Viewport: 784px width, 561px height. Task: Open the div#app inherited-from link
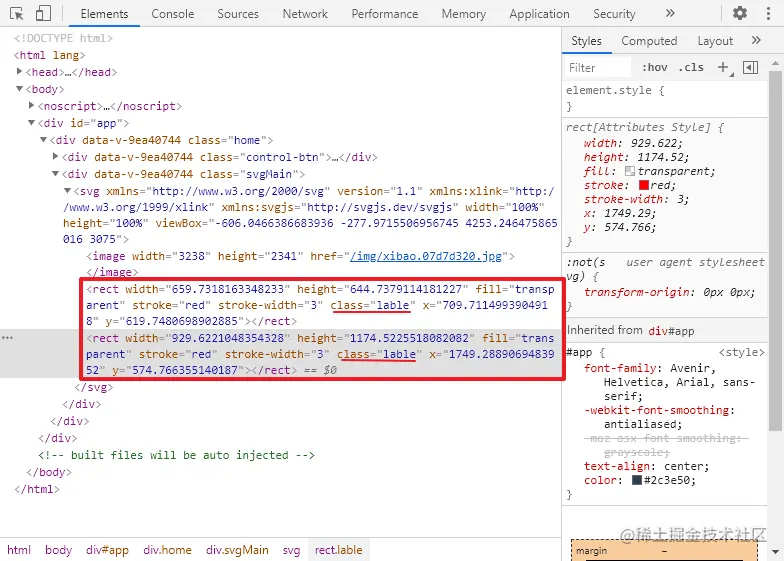coord(672,331)
